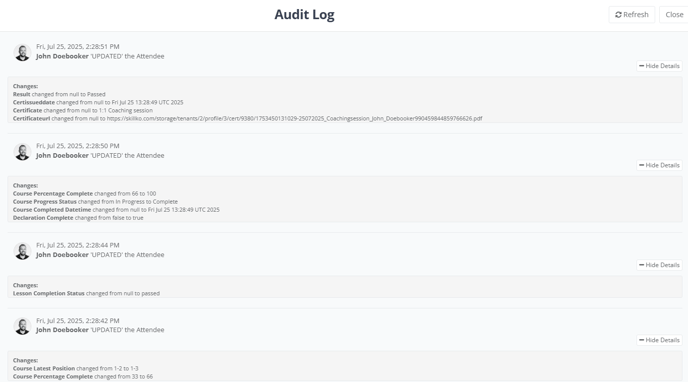Screen dimensions: 688x382
Task: Click the Course Progress Status change line
Action: point(95,202)
